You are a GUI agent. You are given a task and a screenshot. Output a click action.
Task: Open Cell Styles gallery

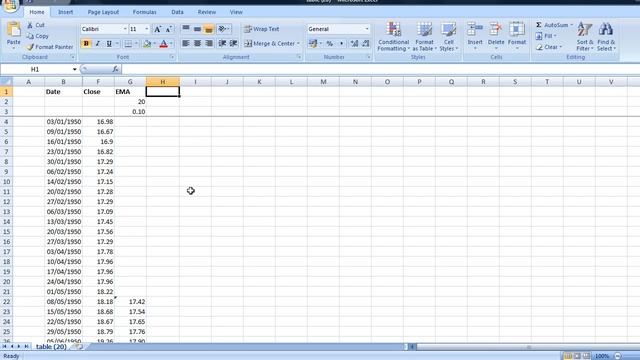[449, 37]
